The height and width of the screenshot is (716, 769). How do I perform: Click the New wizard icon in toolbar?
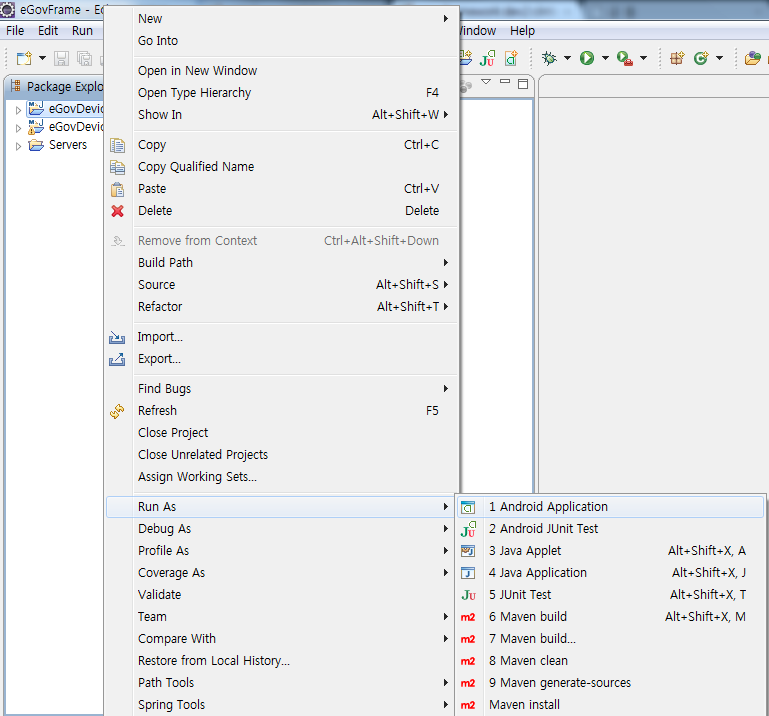pos(24,59)
